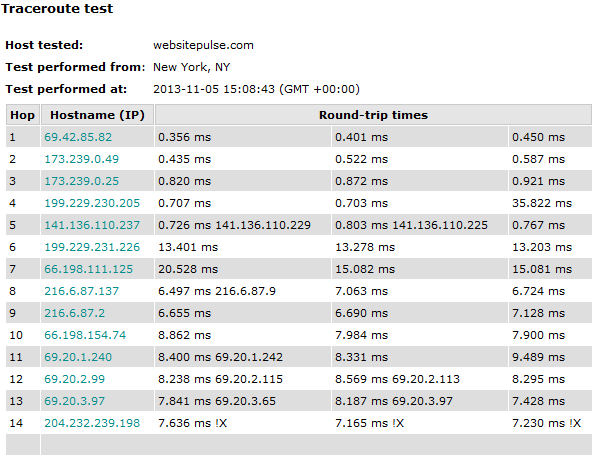Select the 7.165 ms !X cell

tap(420, 423)
